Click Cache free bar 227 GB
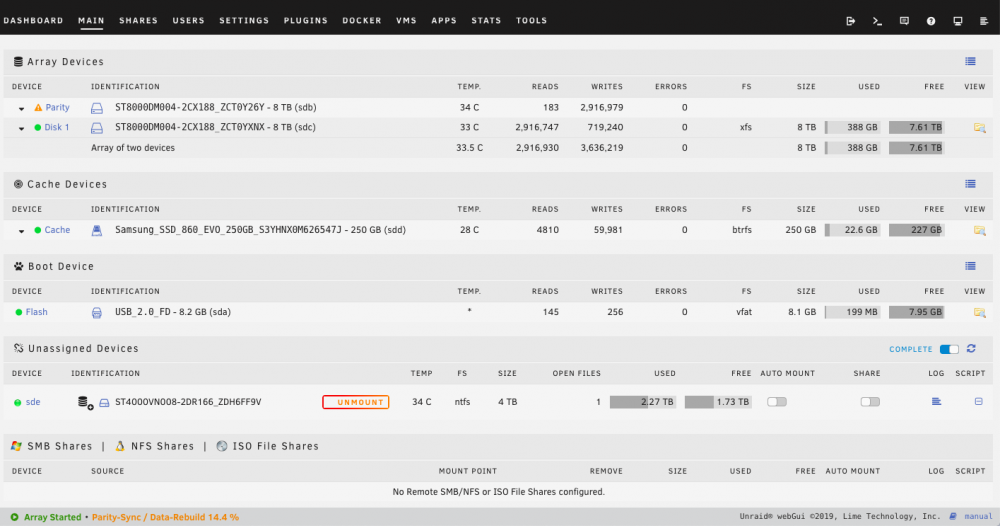Screen dimensions: 1000x526 tap(916, 230)
